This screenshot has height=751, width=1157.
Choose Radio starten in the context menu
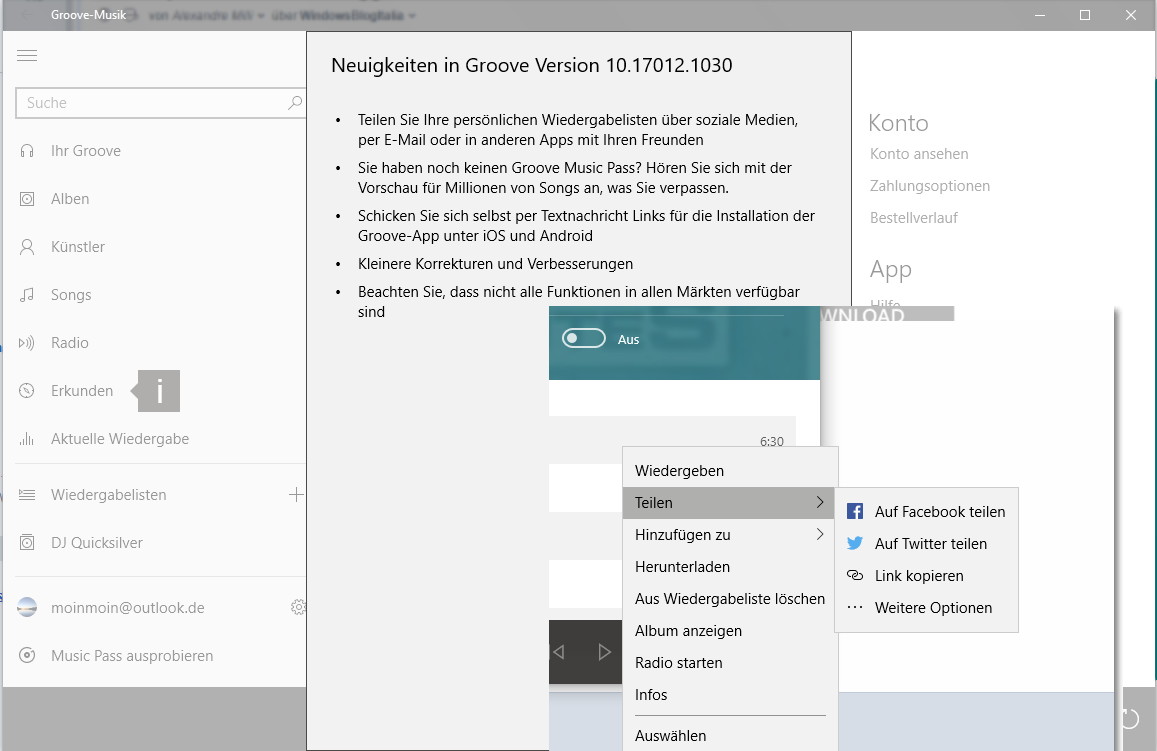pos(731,662)
